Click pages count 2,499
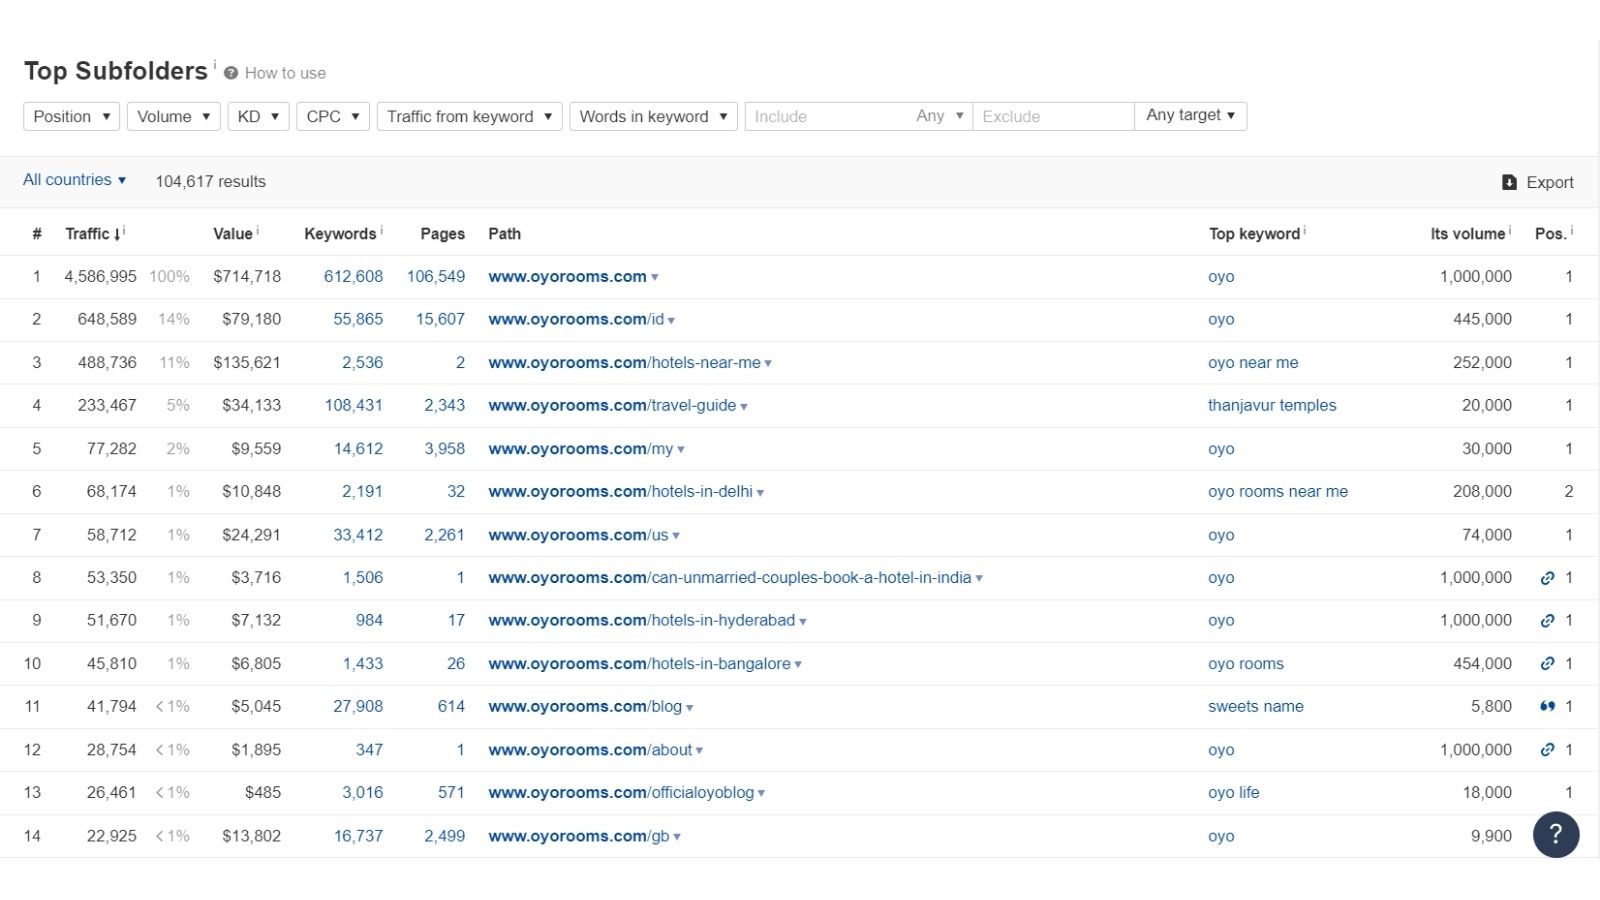 click(x=444, y=836)
